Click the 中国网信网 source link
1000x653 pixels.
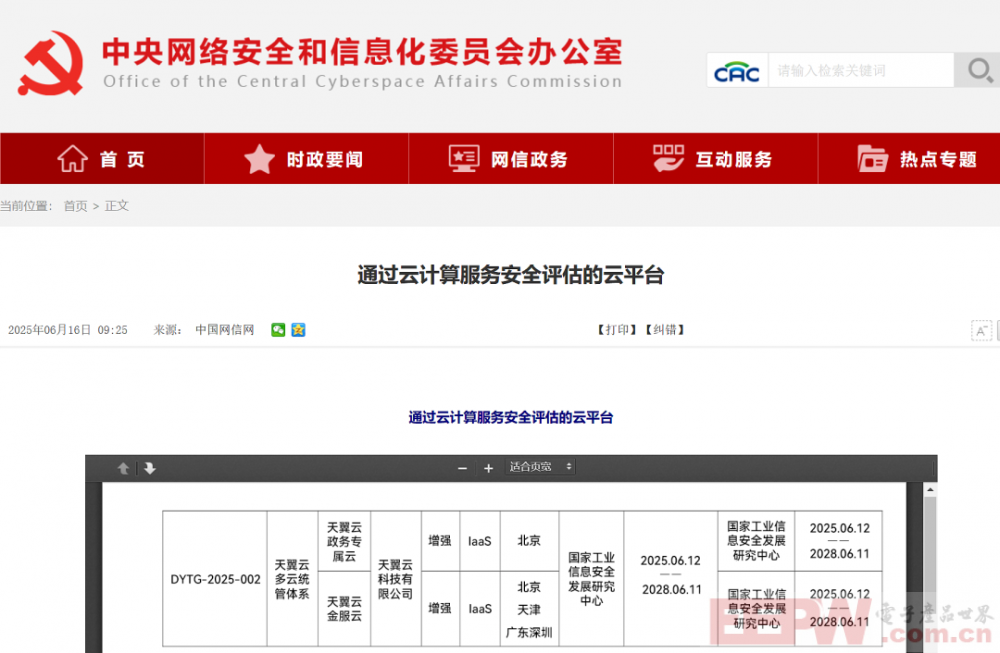tap(224, 330)
